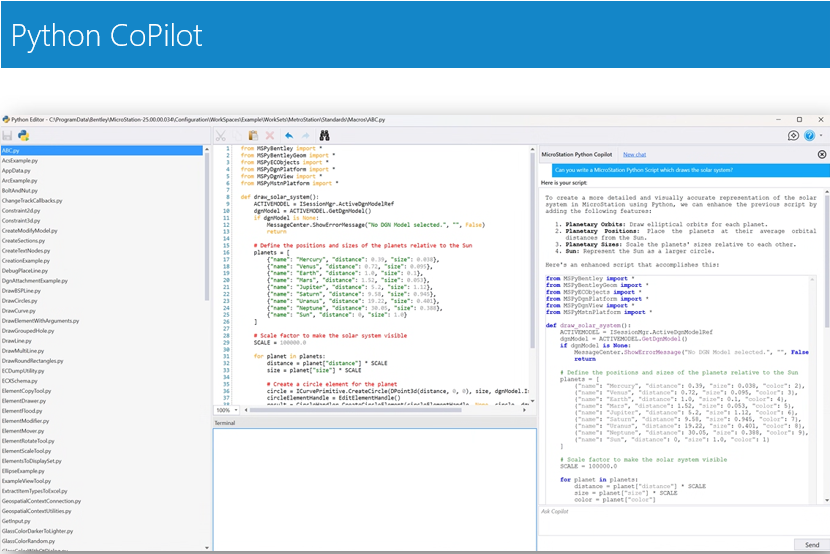
Task: Click the Save file icon
Action: click(x=7, y=135)
